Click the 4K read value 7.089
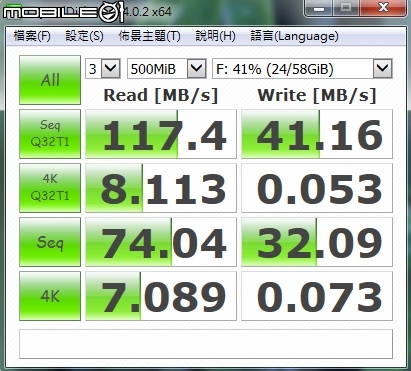This screenshot has height=371, width=411. [161, 296]
